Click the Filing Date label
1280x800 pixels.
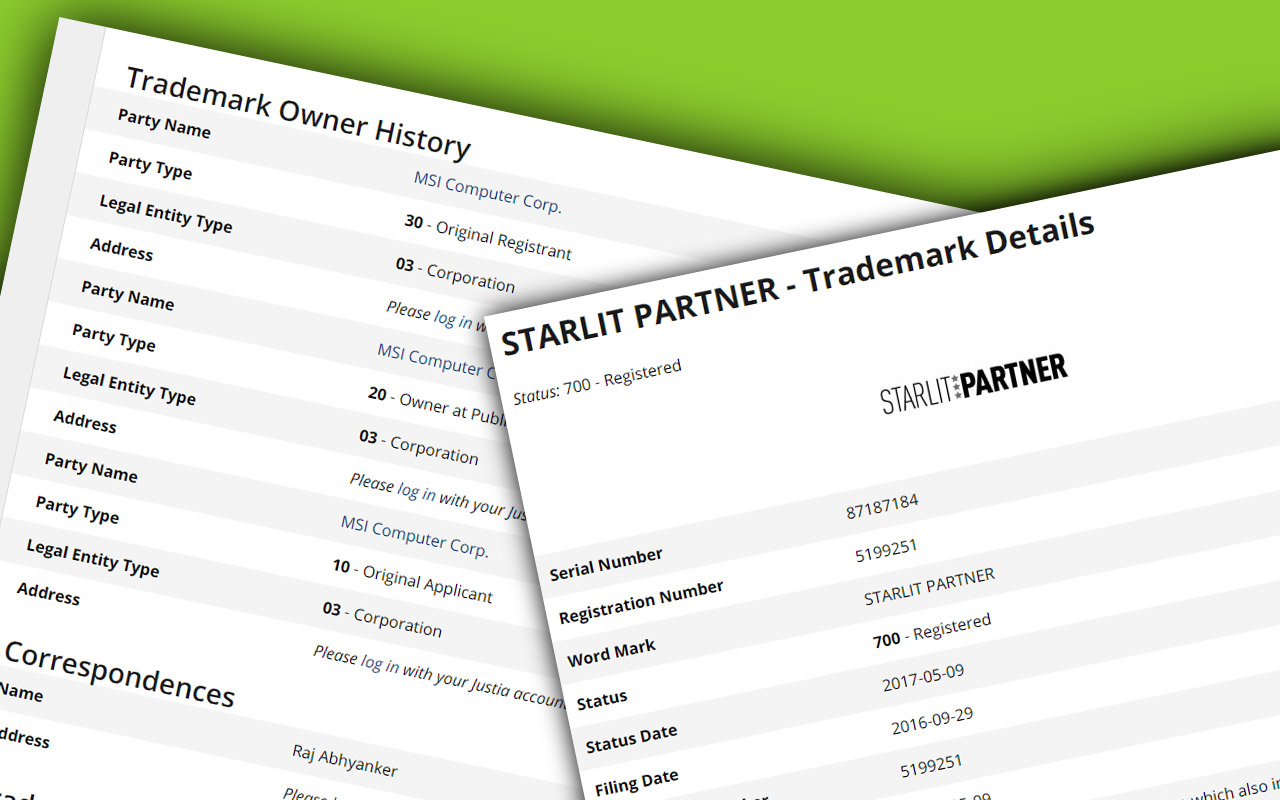coord(637,783)
